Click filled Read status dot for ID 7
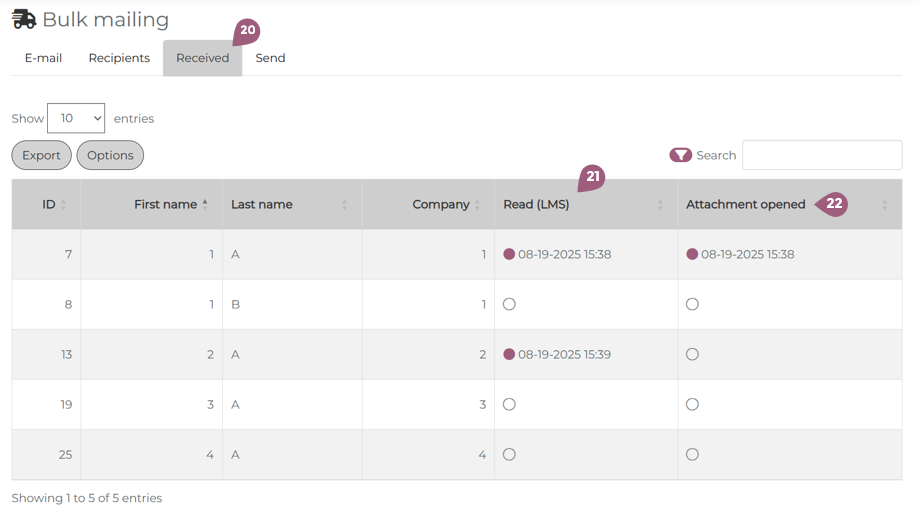The image size is (919, 514). point(509,254)
